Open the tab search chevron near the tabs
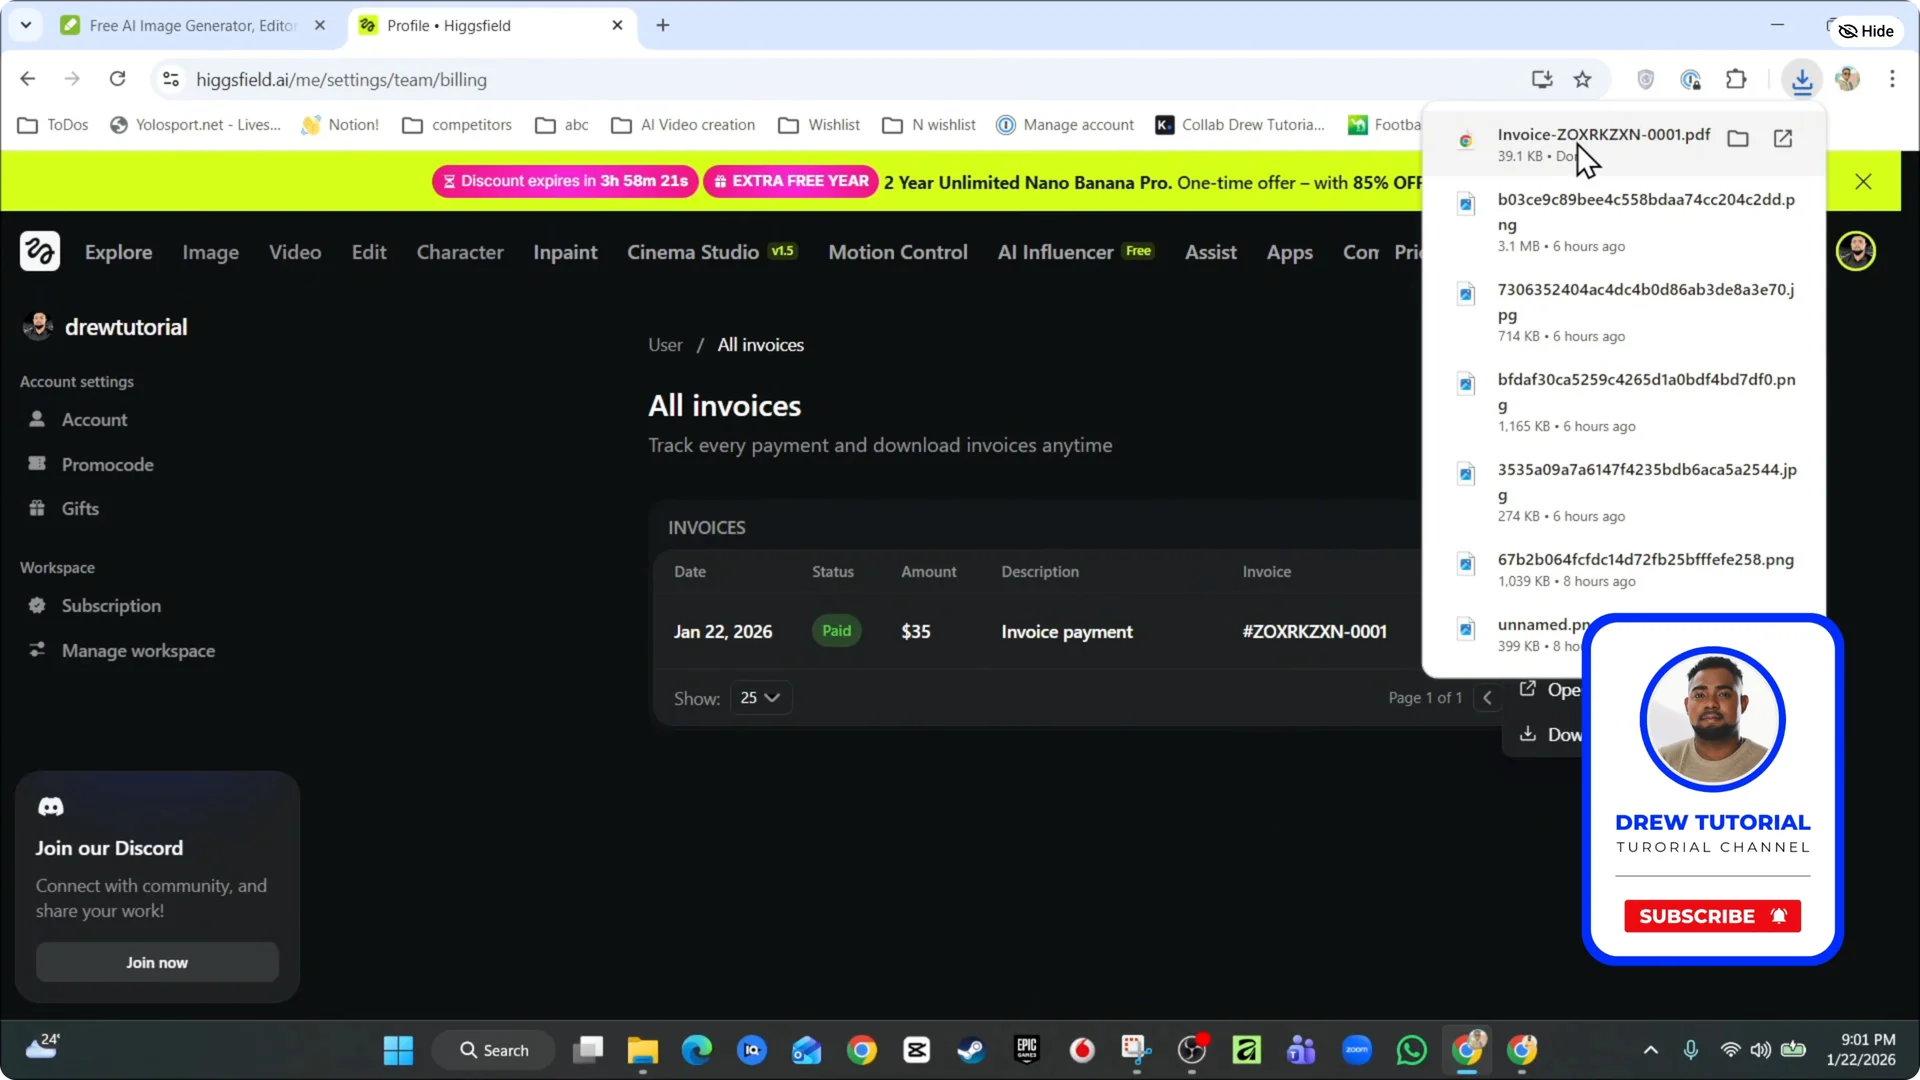This screenshot has width=1920, height=1080. click(x=26, y=25)
